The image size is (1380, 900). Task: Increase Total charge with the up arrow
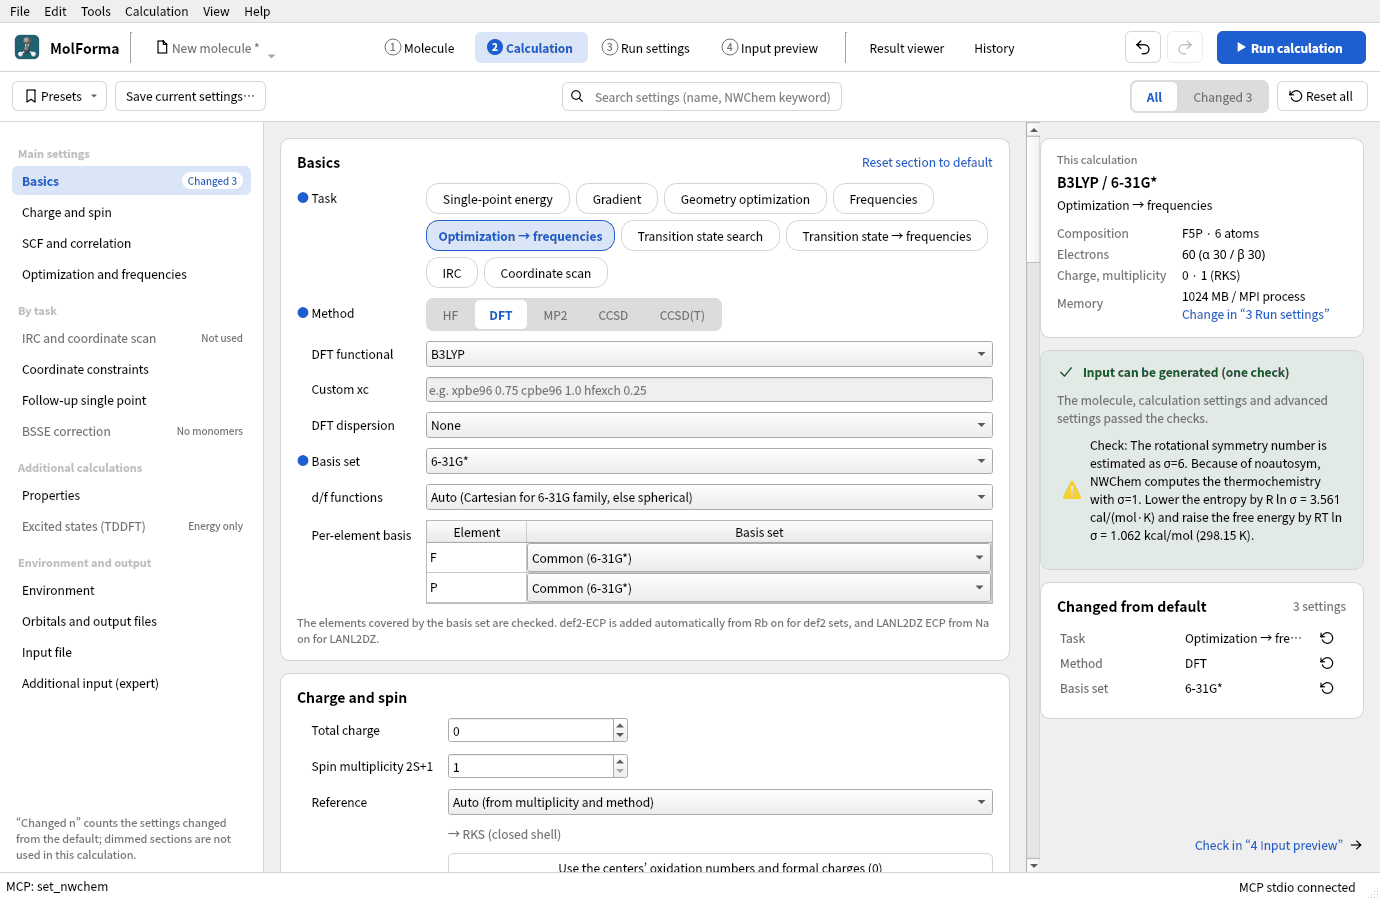[620, 725]
